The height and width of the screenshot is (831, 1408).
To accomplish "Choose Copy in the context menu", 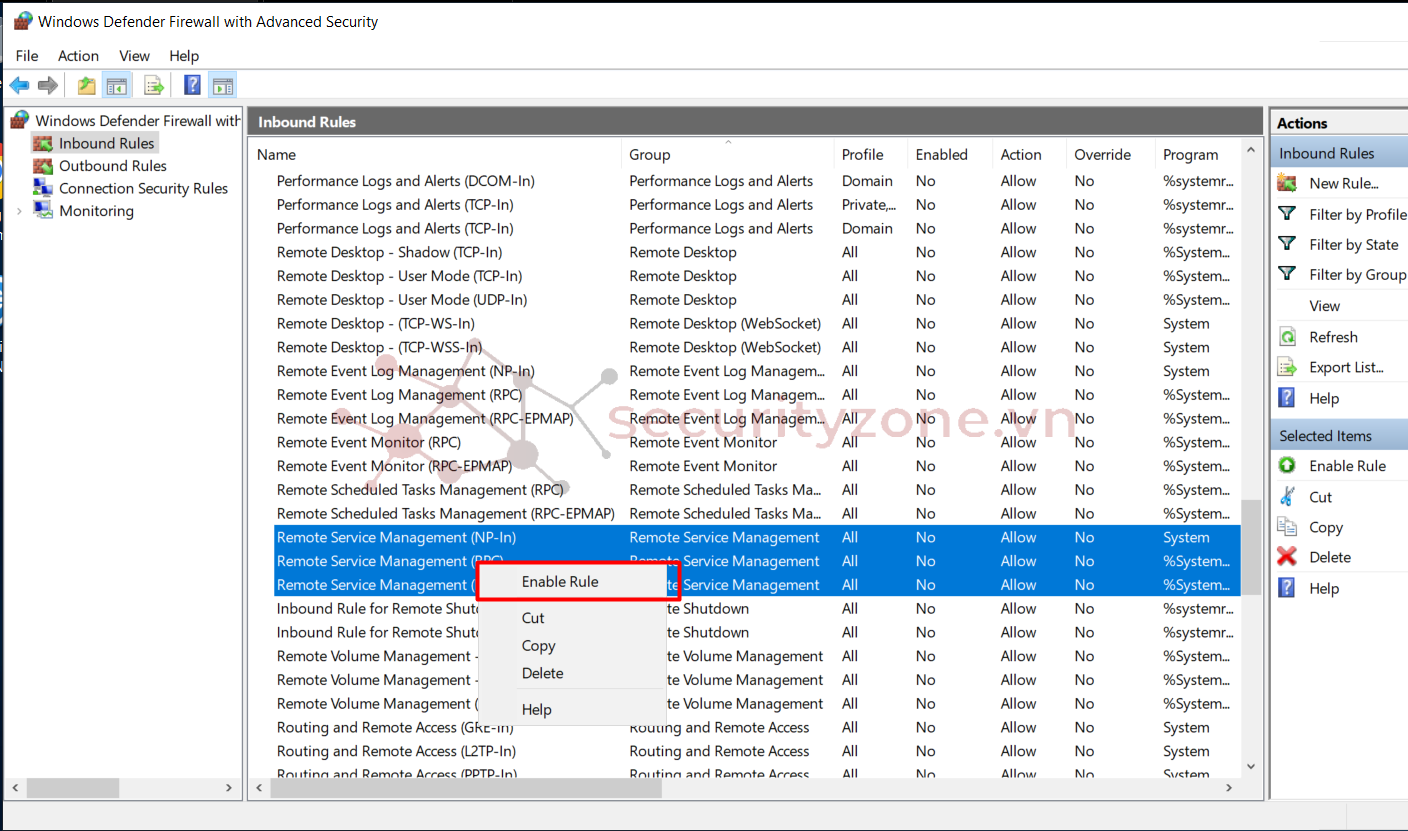I will 572,646.
